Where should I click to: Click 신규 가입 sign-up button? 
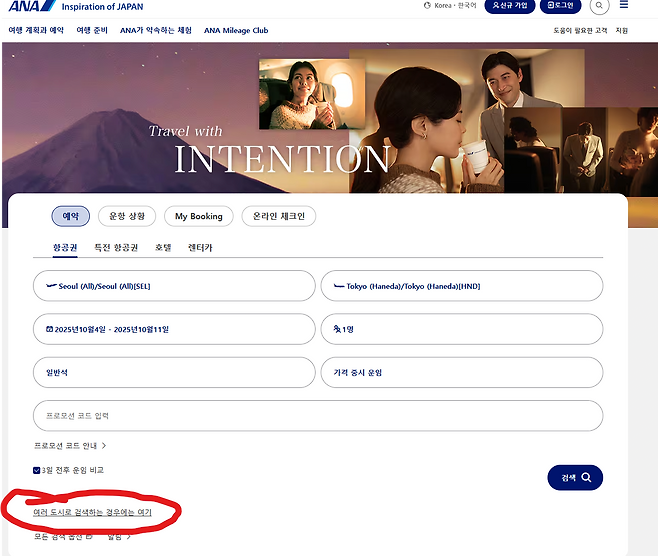tap(510, 5)
